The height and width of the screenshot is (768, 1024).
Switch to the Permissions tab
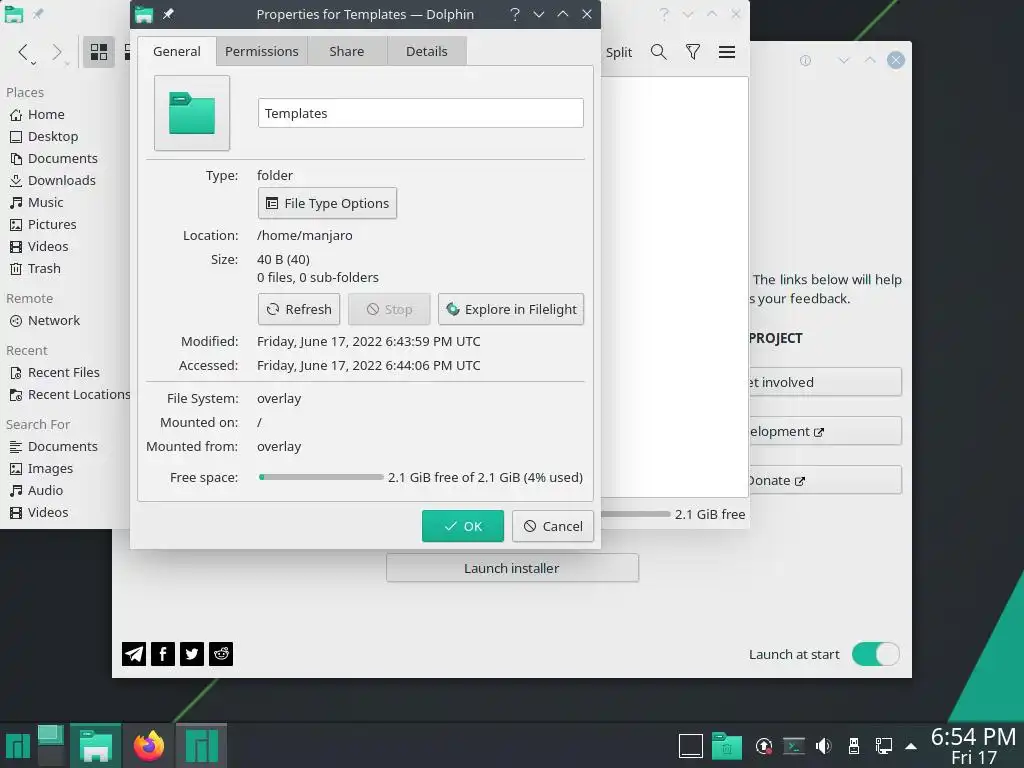[261, 51]
